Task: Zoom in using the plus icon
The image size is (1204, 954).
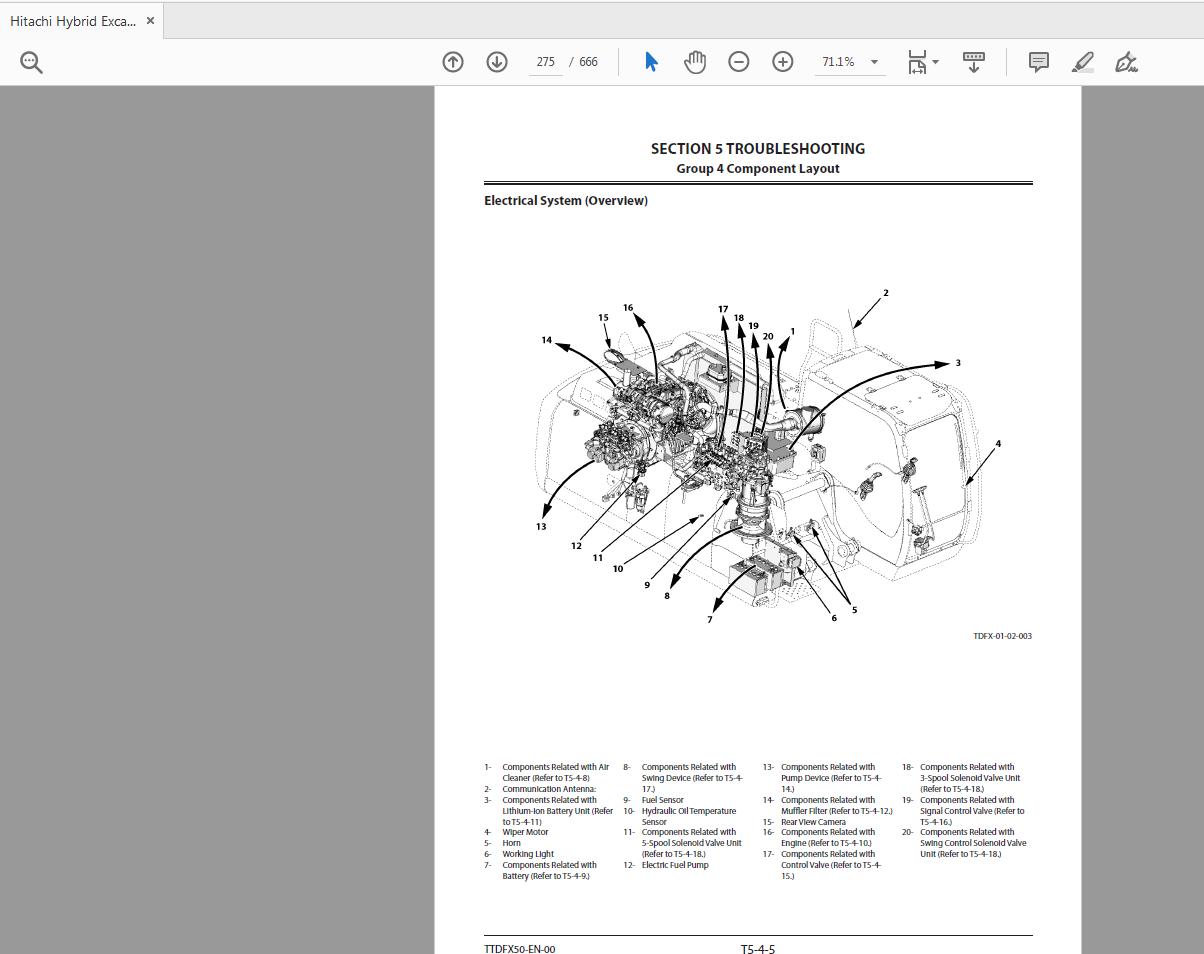Action: 783,61
